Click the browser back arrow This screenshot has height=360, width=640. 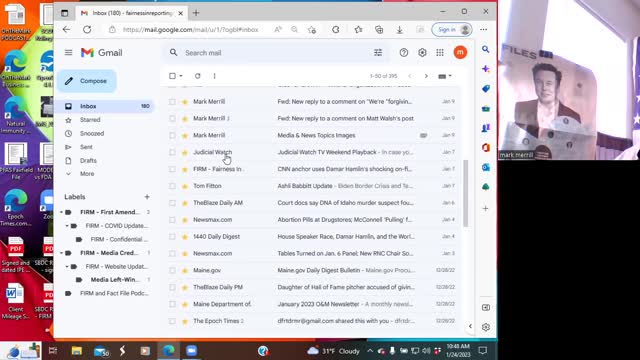point(66,29)
